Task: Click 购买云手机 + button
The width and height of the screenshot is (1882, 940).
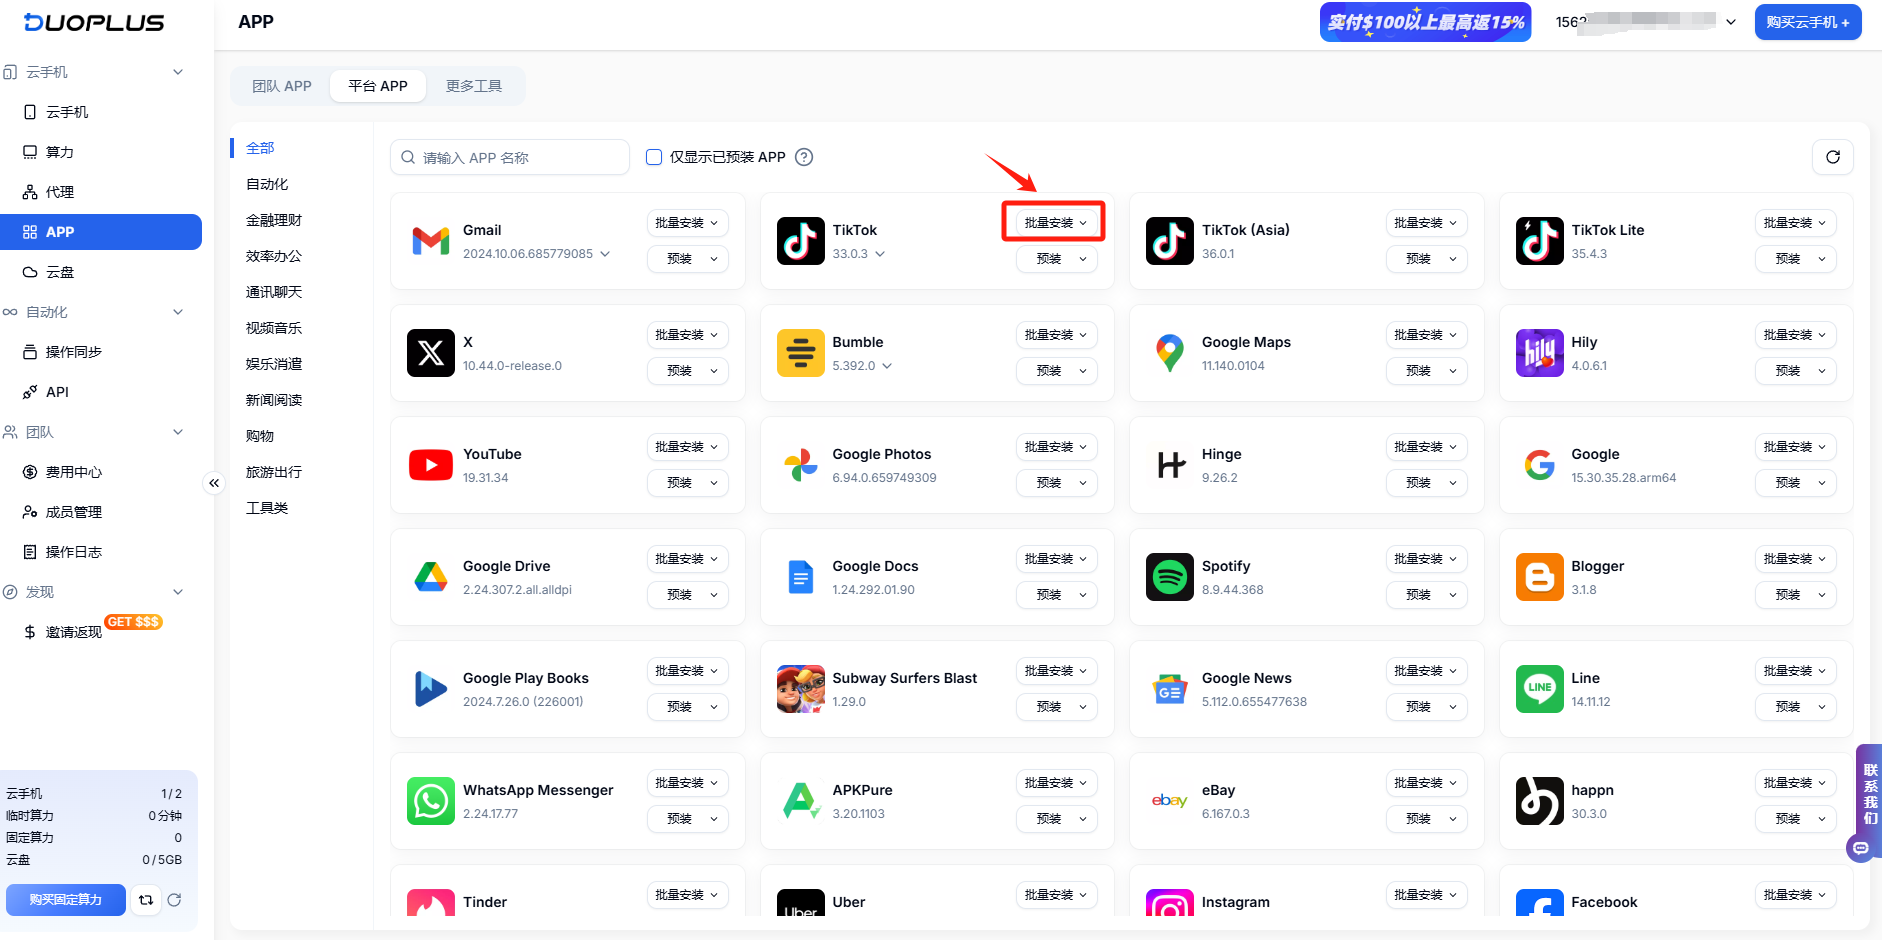Action: click(x=1808, y=22)
